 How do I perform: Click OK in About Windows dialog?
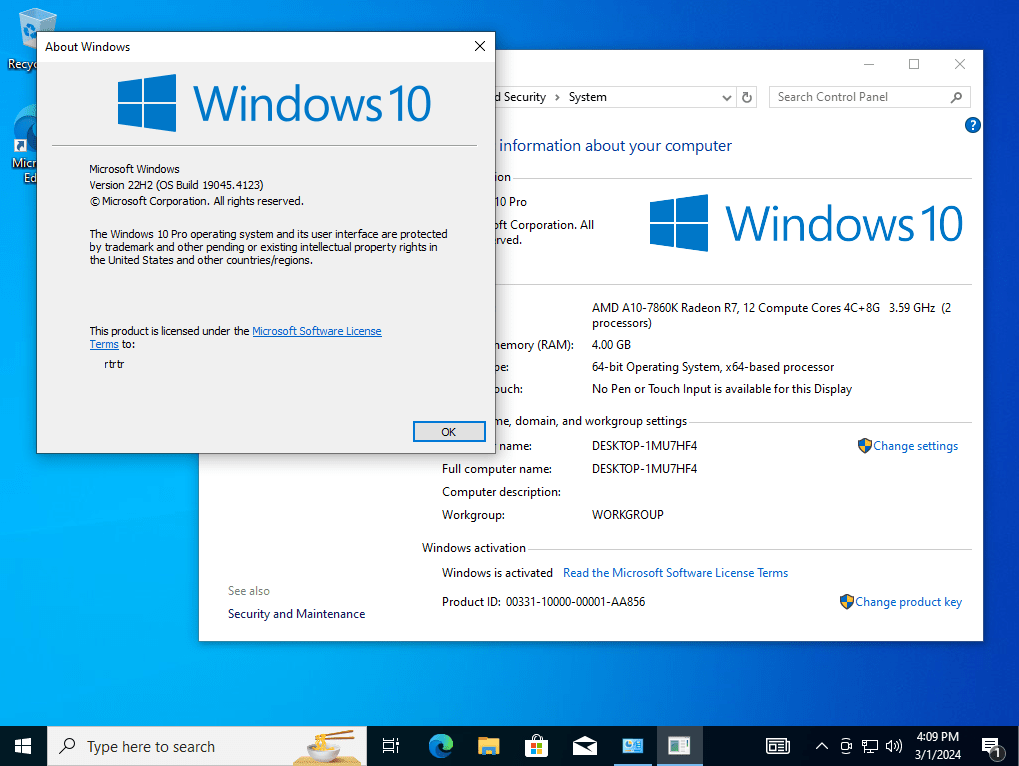449,431
